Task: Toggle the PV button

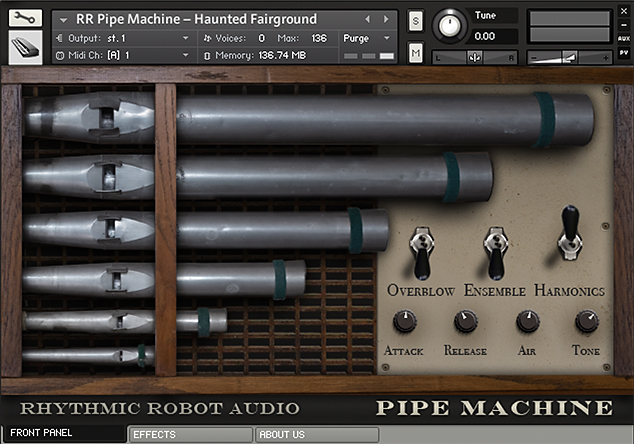Action: click(624, 53)
